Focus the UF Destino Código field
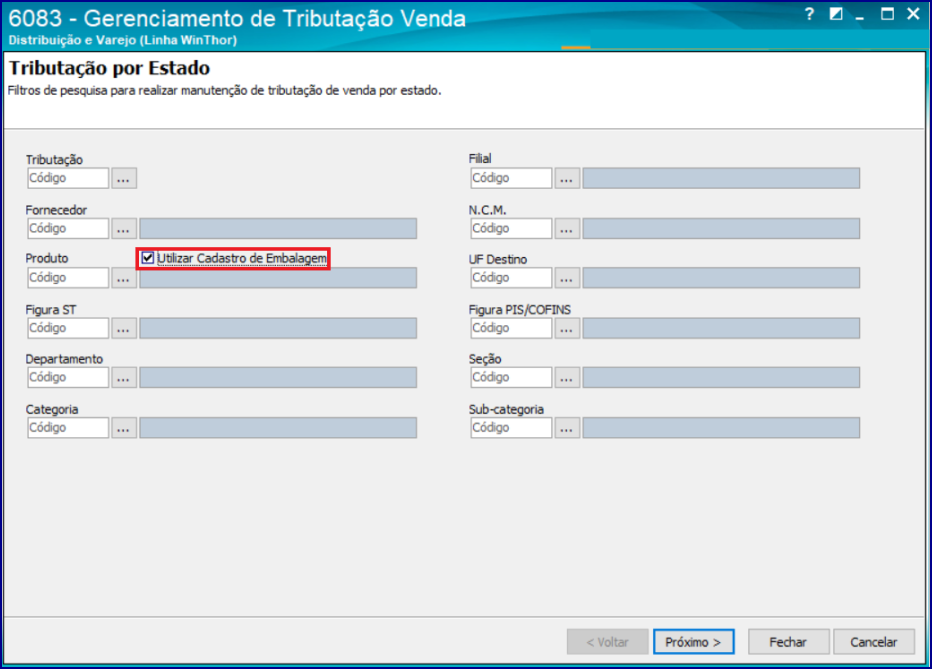 pos(511,278)
